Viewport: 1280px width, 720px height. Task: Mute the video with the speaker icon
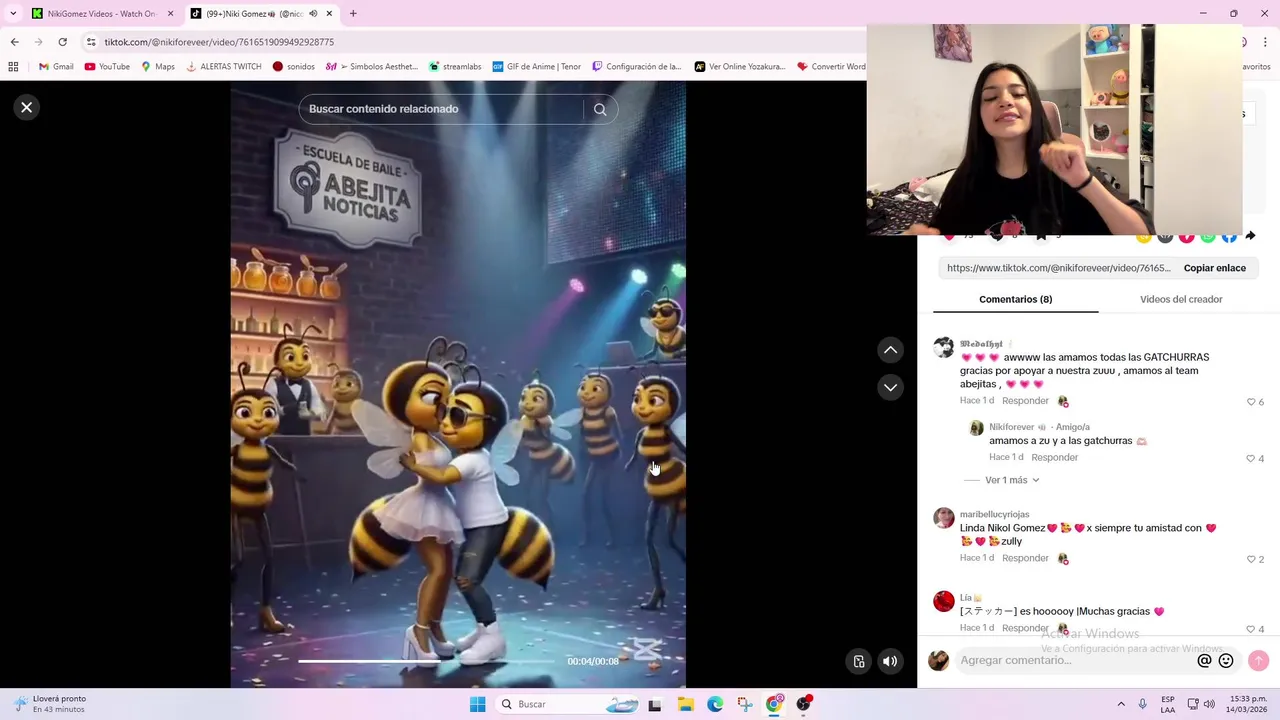click(x=890, y=661)
